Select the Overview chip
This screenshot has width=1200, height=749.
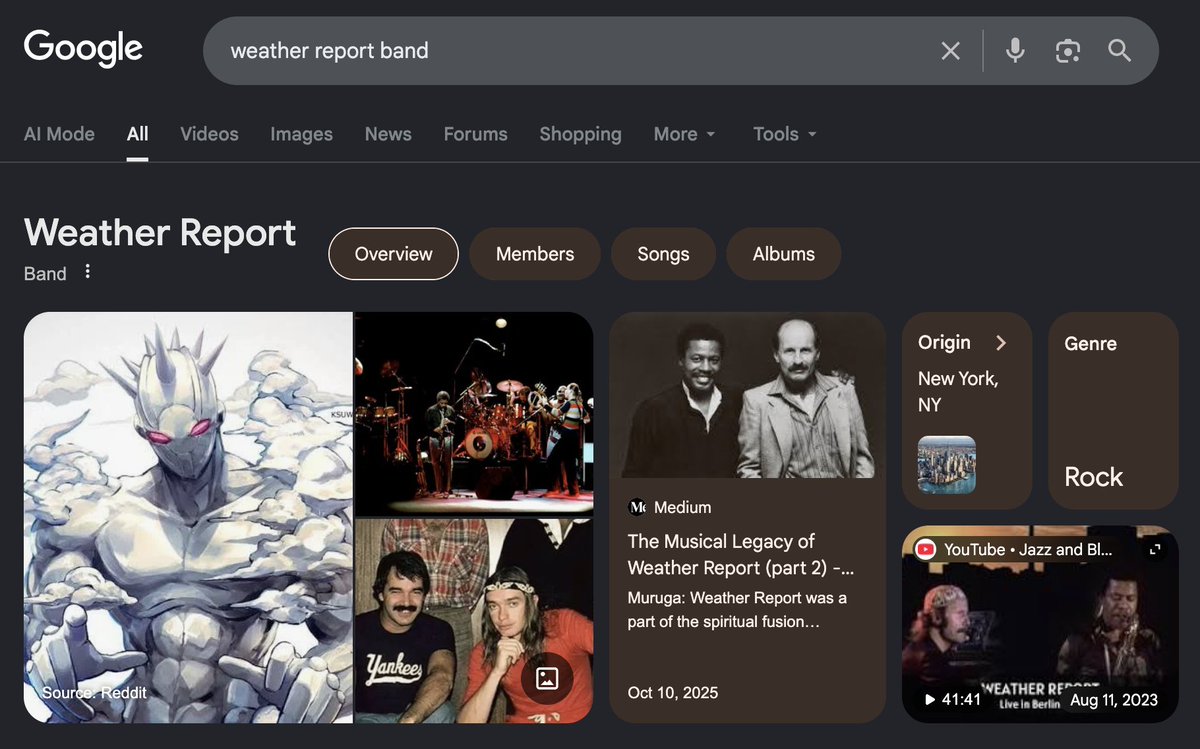click(393, 254)
